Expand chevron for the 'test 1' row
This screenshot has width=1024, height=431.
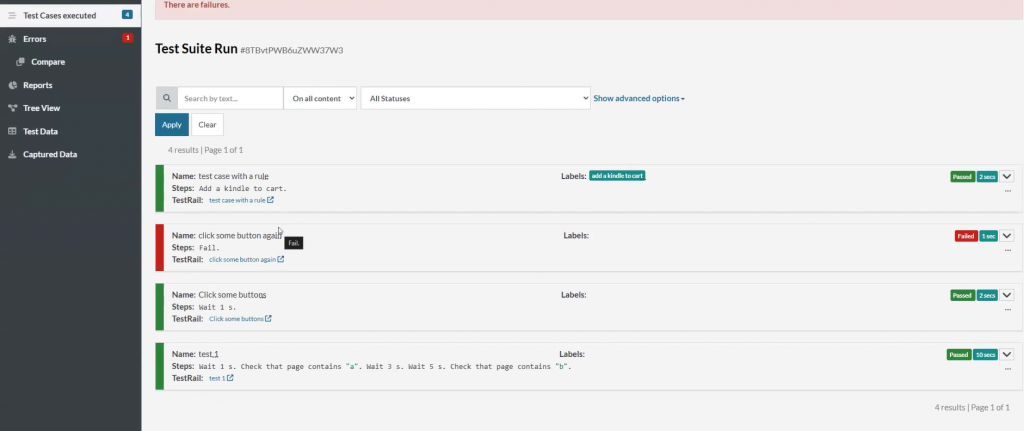pyautogui.click(x=1007, y=354)
